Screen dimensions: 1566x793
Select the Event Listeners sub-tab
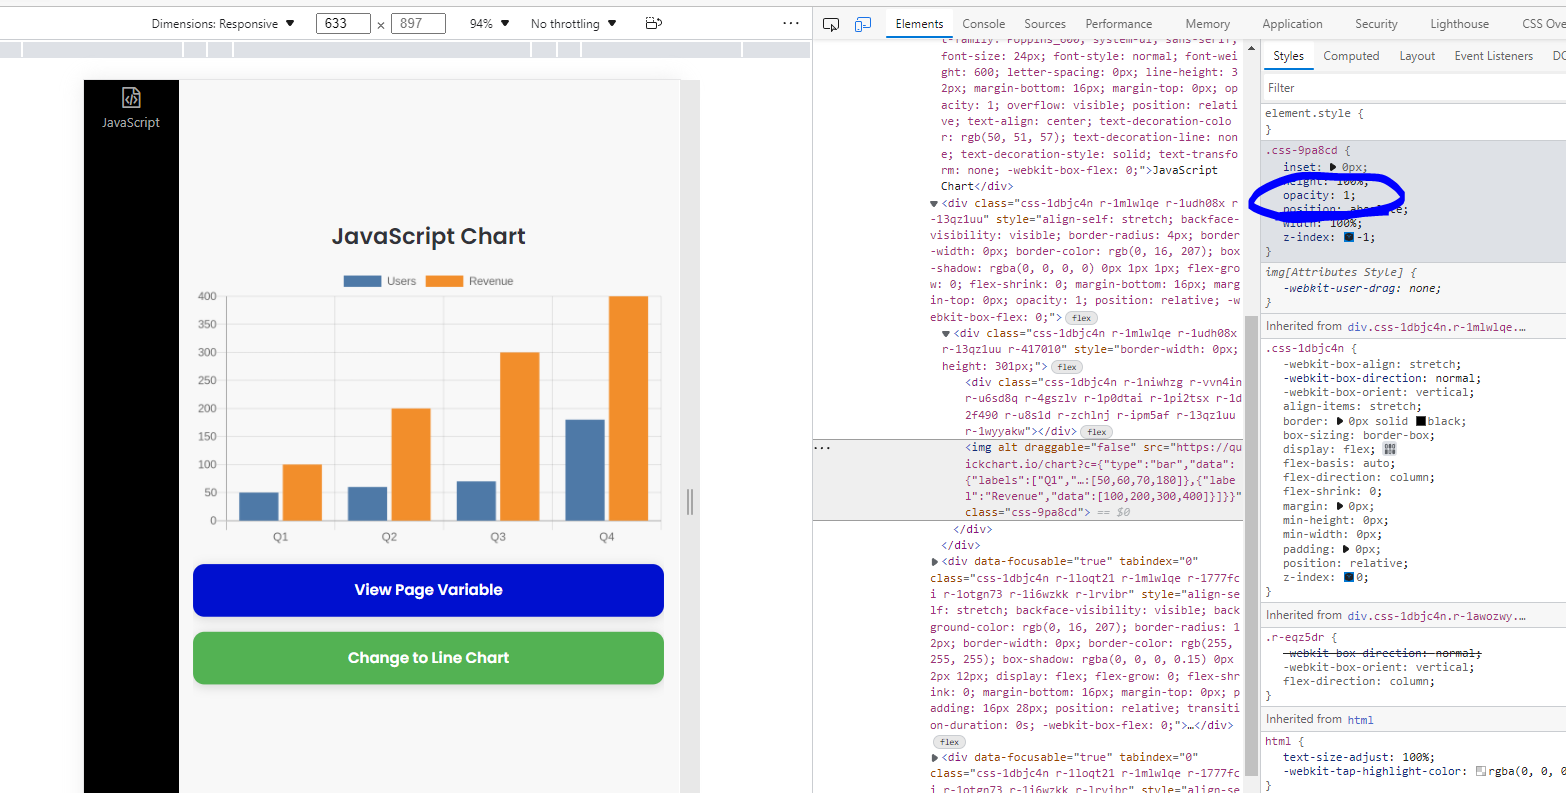[x=1493, y=56]
